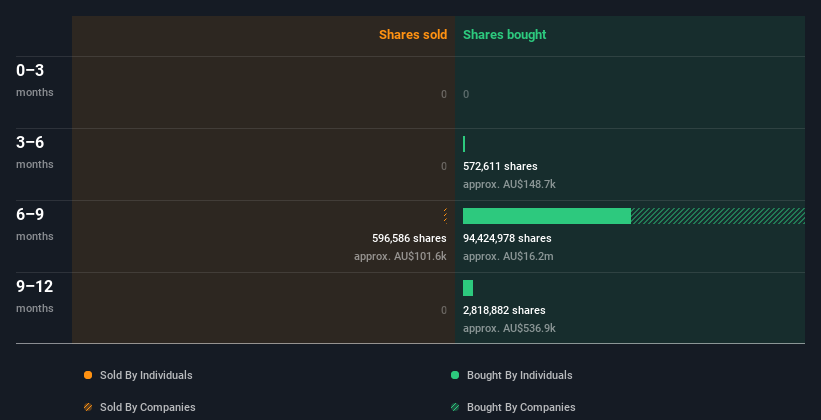Click the 2,818,882 shares figure

point(504,310)
